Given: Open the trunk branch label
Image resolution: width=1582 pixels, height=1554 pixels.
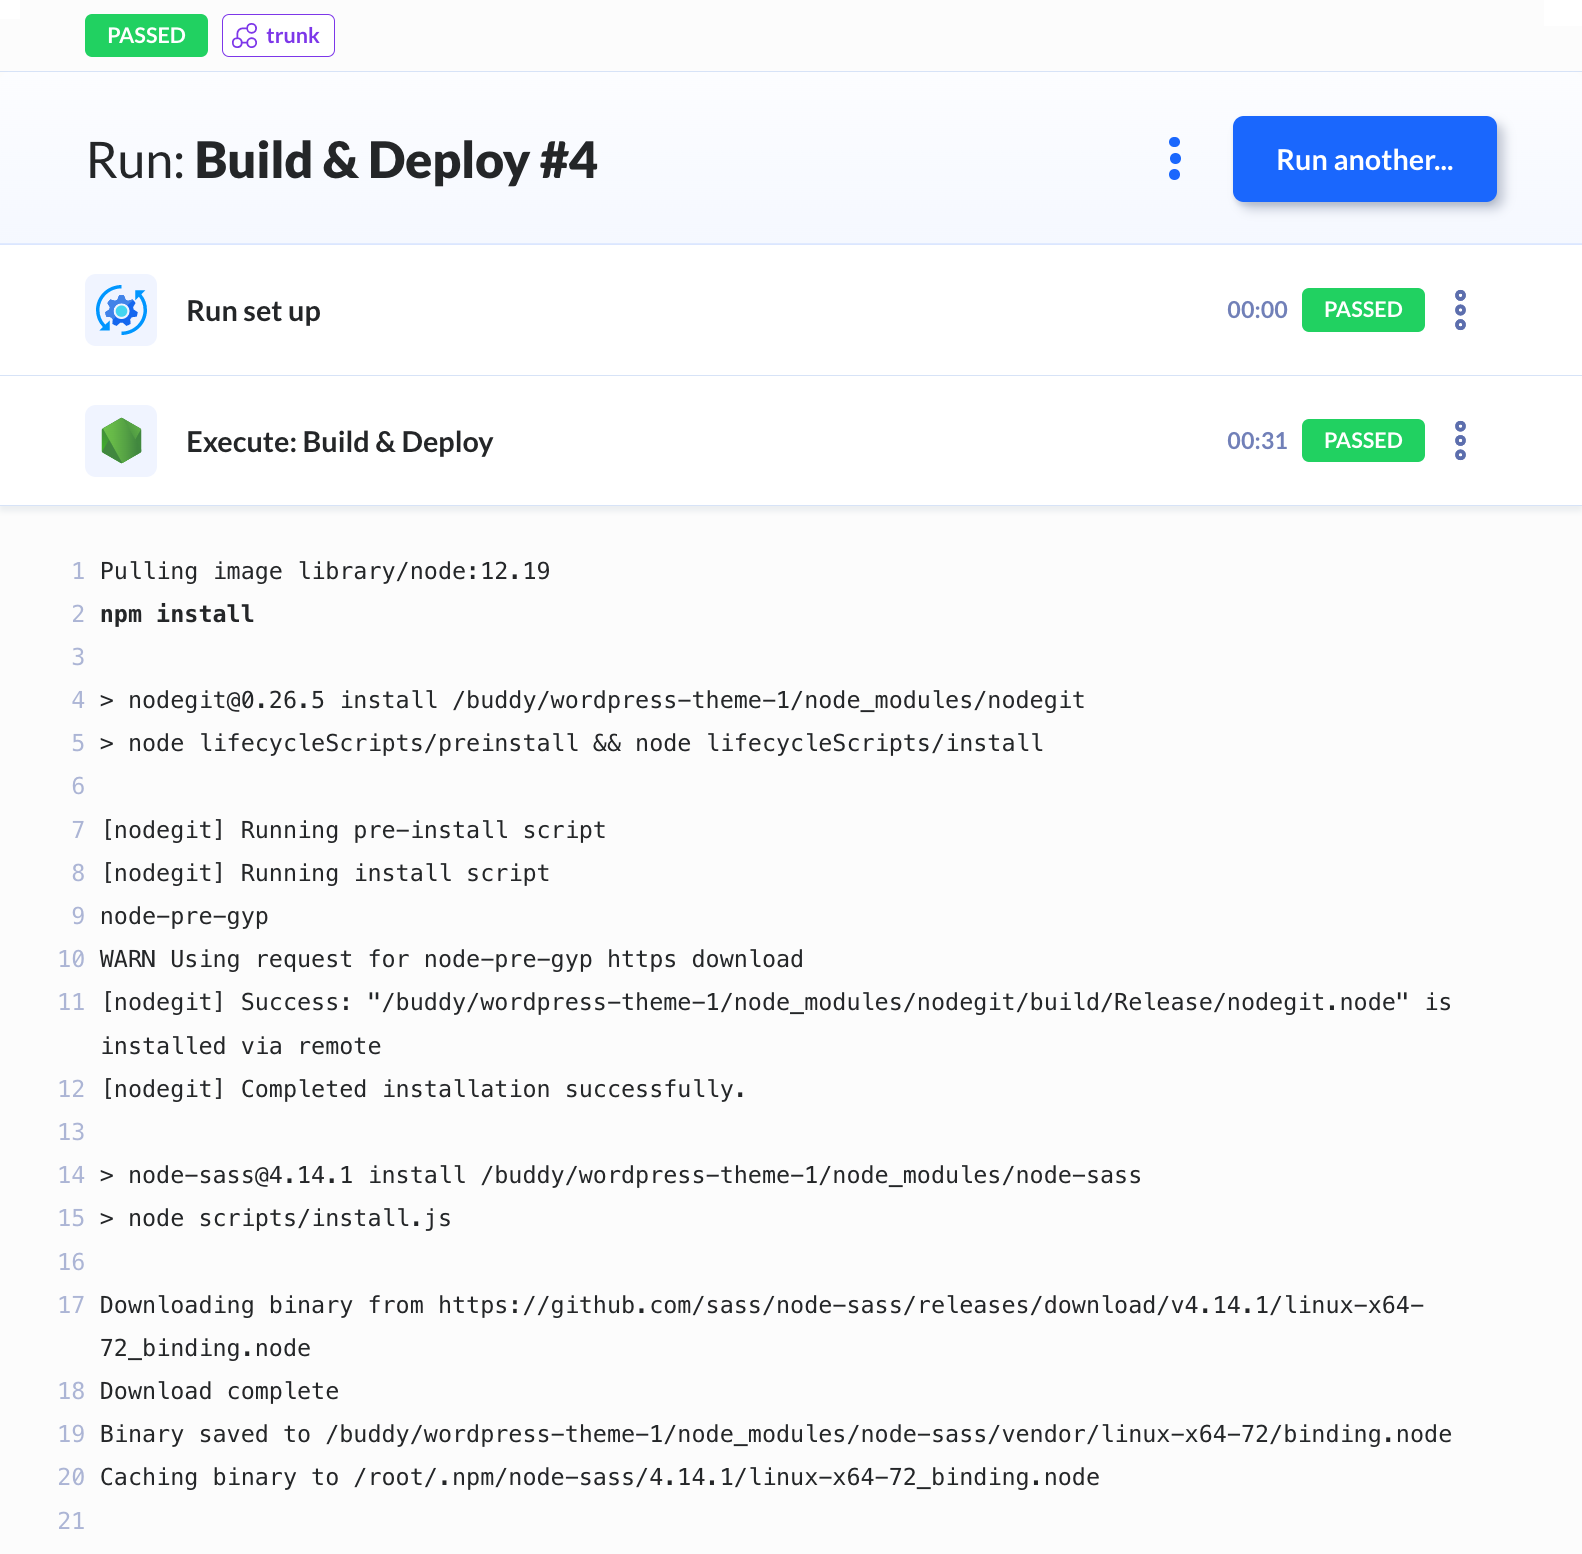Looking at the screenshot, I should click(278, 36).
